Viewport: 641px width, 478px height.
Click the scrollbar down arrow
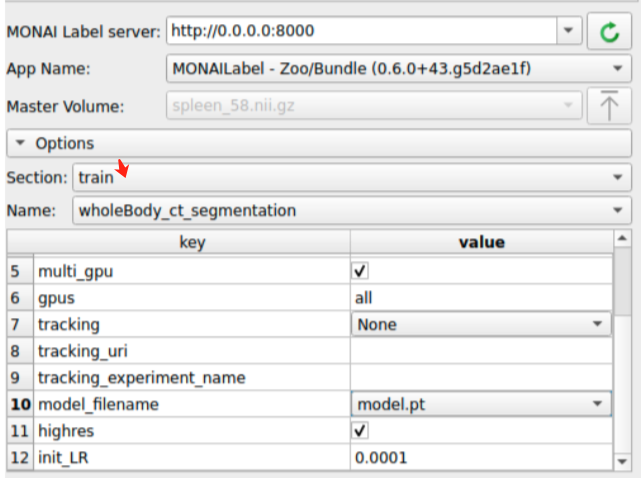pyautogui.click(x=622, y=461)
